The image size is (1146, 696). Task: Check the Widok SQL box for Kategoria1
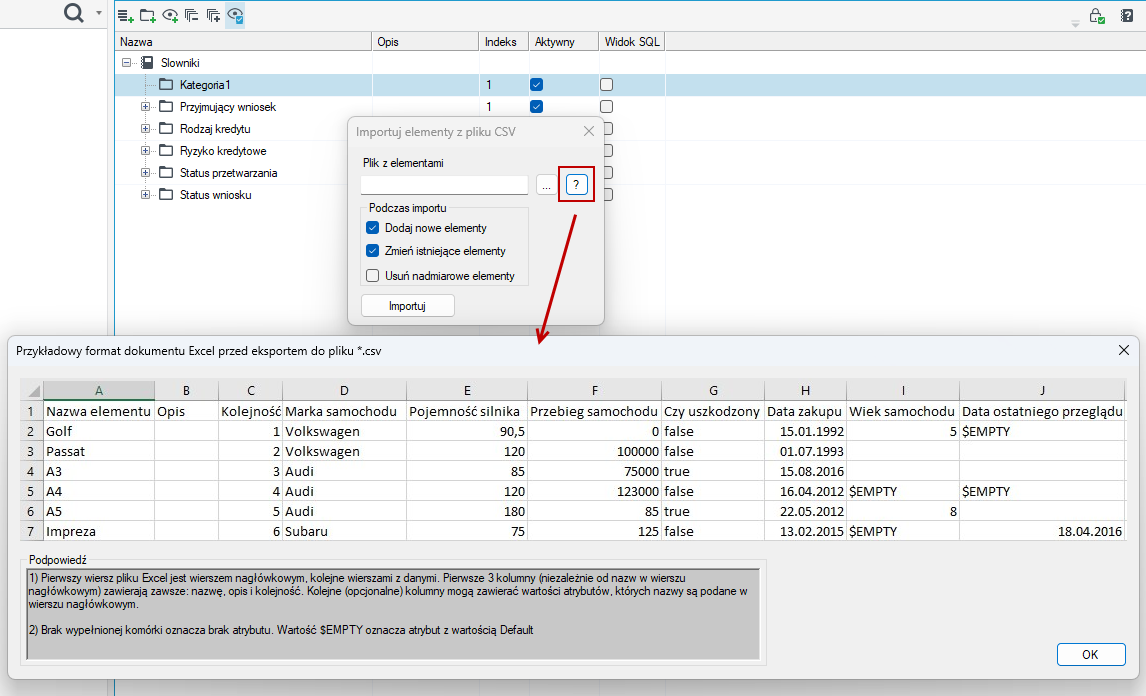pos(607,85)
